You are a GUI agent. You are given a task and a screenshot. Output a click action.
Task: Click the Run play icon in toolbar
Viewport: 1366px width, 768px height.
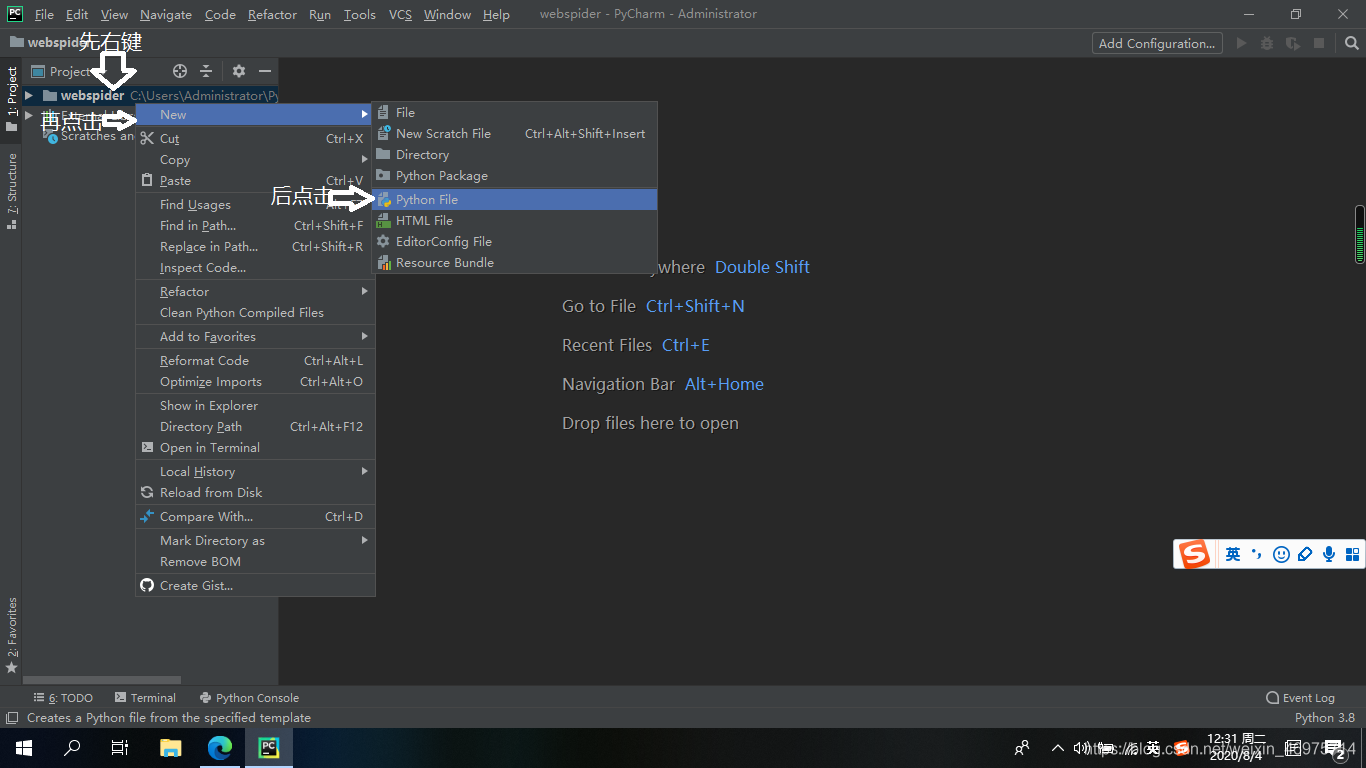tap(1242, 43)
